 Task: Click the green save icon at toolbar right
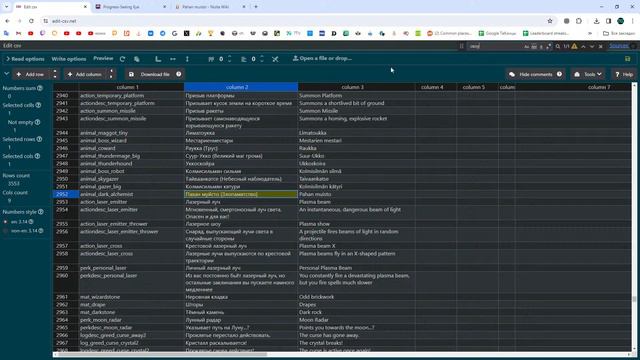point(627,59)
